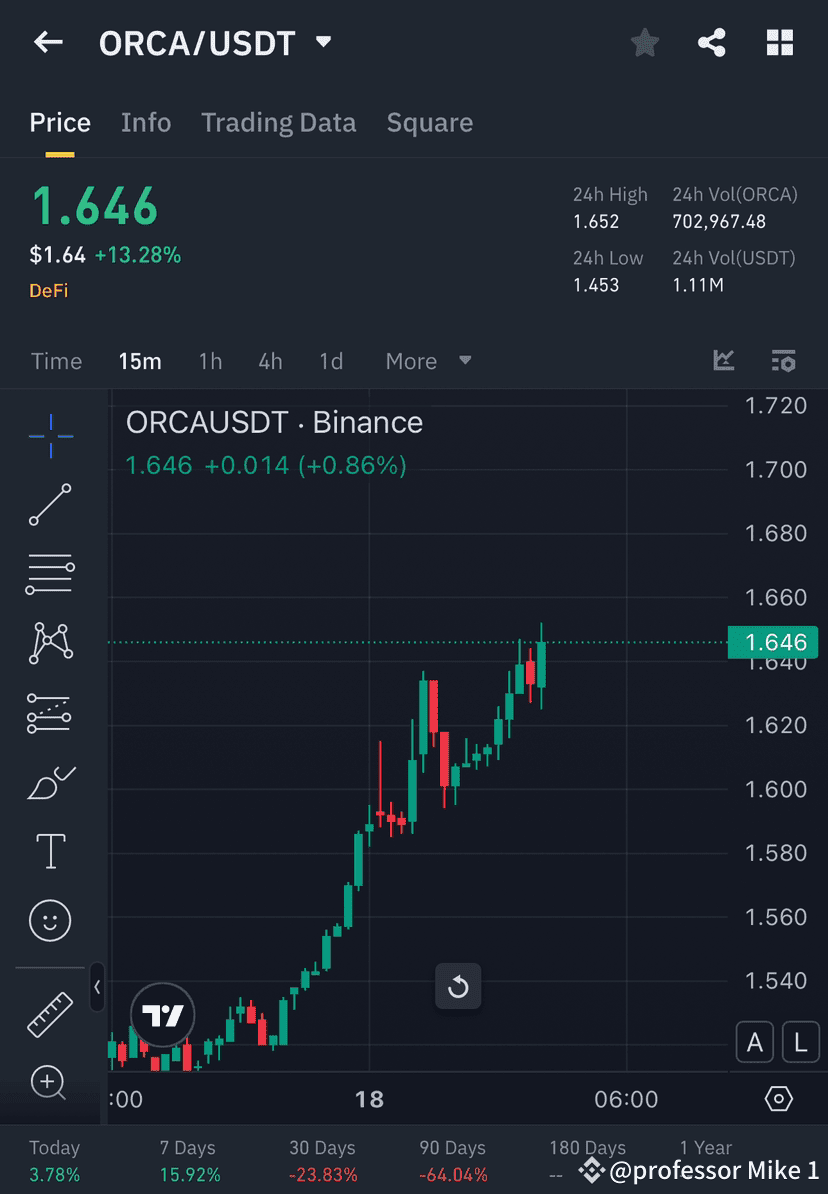828x1194 pixels.
Task: Toggle auto-scale with the A button
Action: tap(755, 1042)
